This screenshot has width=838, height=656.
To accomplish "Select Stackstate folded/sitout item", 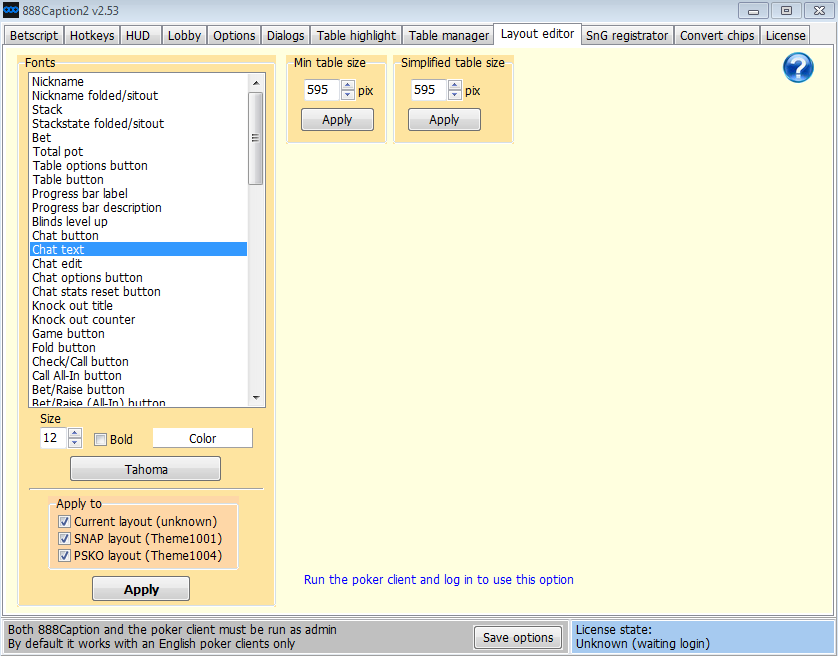I will tap(138, 124).
